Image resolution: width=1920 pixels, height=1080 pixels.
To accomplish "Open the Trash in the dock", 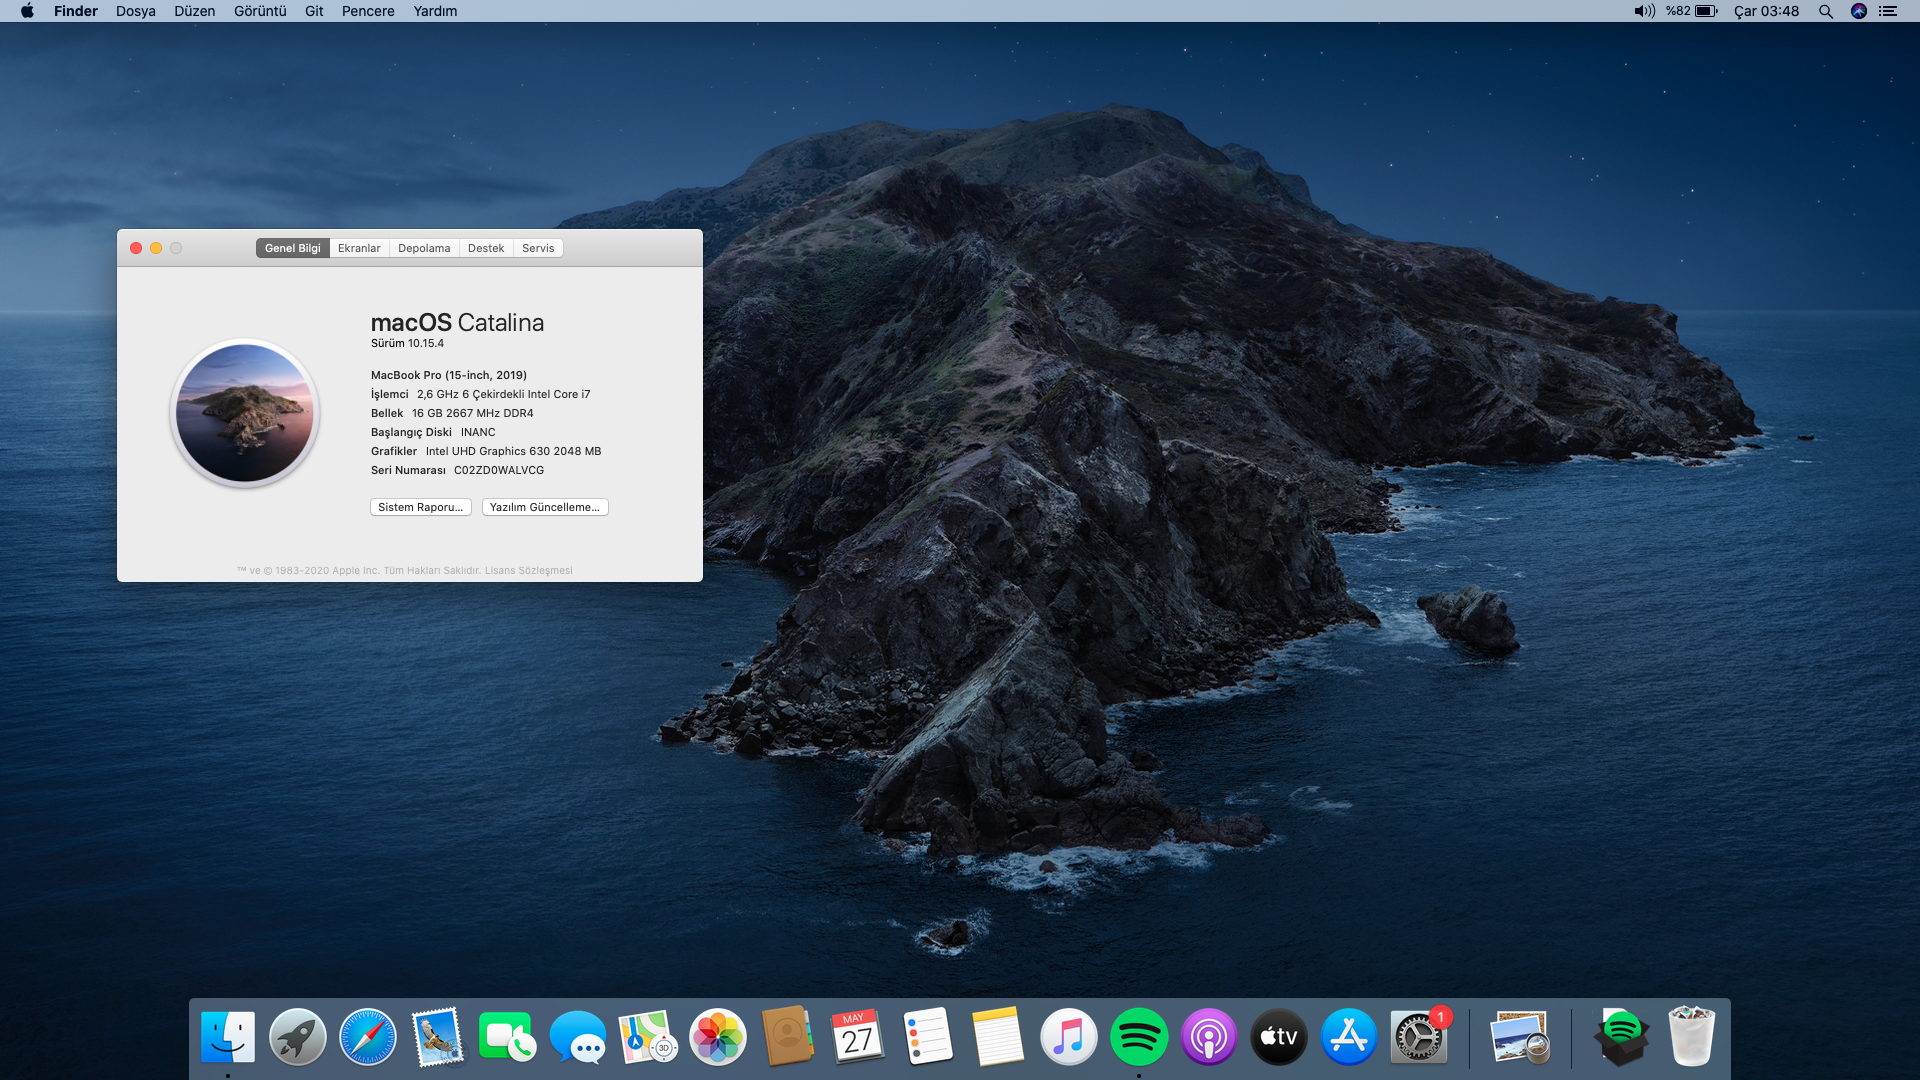I will tap(1691, 1037).
